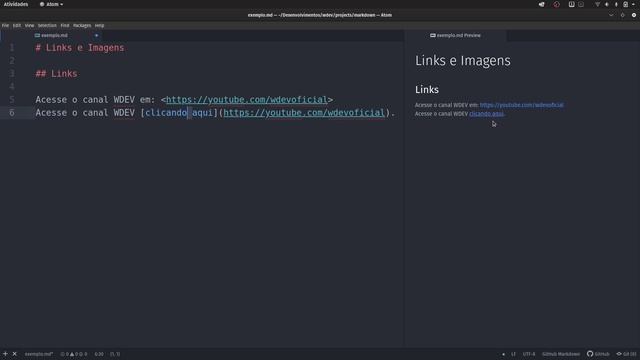Image resolution: width=640 pixels, height=360 pixels.
Task: Click line number 5 in the gutter
Action: tap(12, 100)
